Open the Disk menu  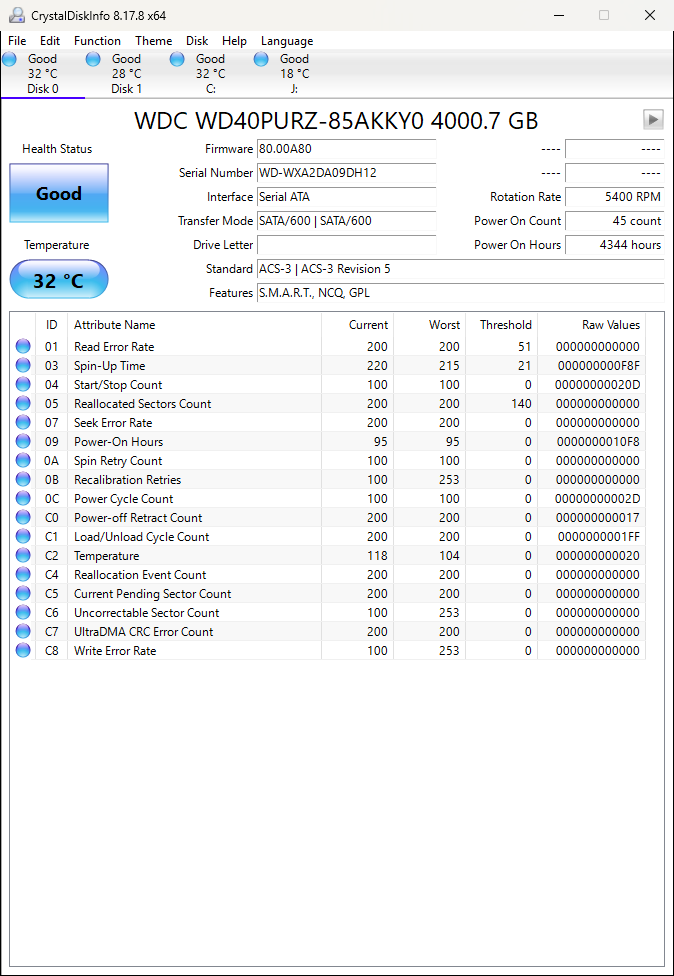[x=197, y=41]
